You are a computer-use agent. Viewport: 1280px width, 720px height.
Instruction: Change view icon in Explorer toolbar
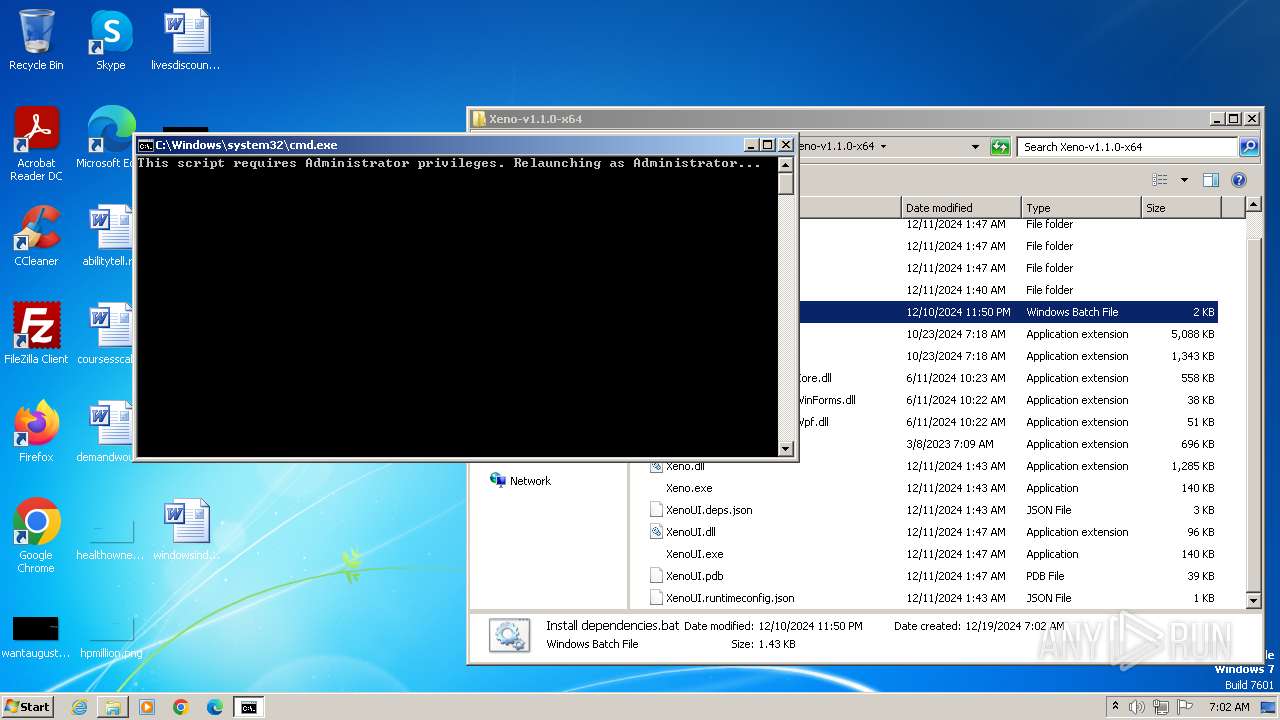coord(1160,180)
